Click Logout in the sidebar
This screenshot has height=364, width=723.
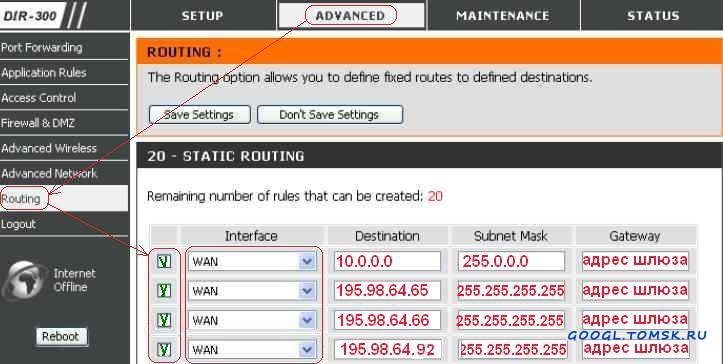(64, 224)
